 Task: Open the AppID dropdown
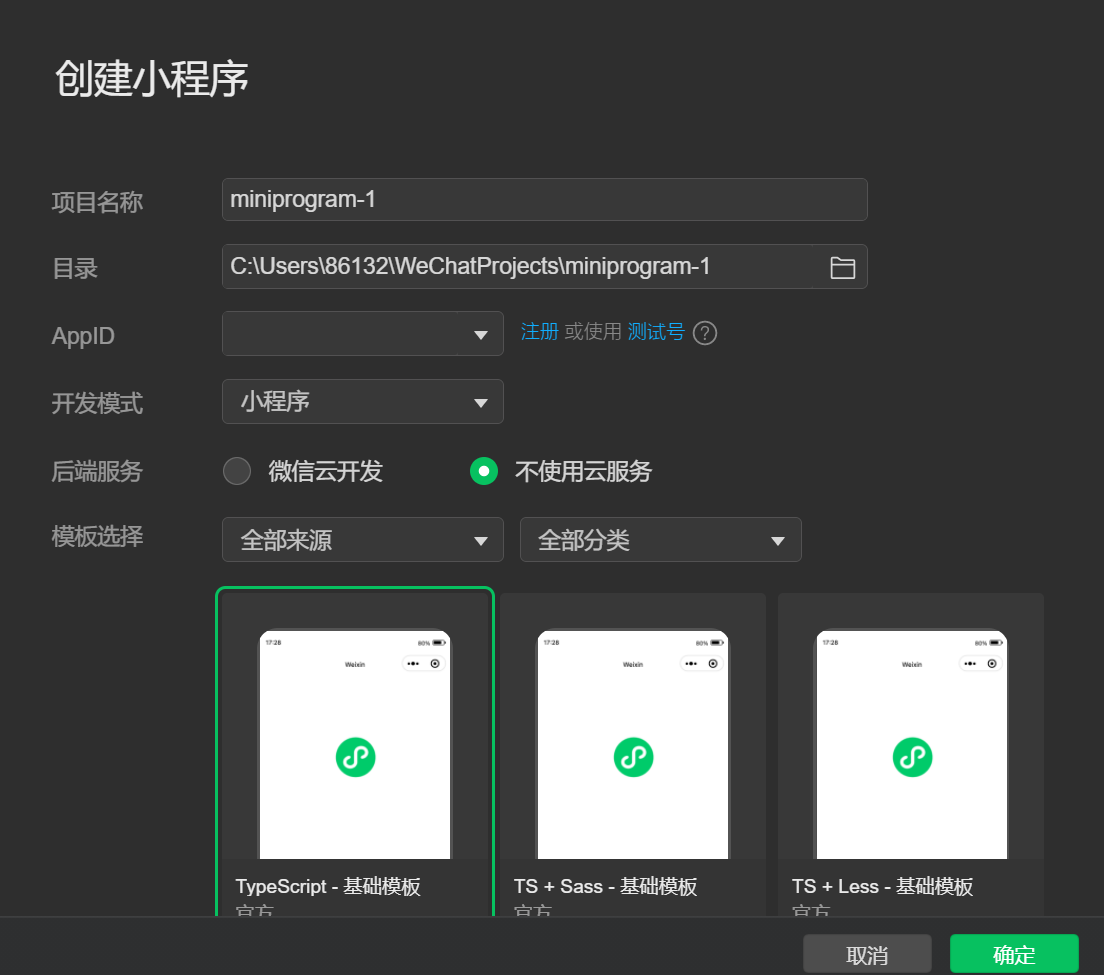point(363,334)
